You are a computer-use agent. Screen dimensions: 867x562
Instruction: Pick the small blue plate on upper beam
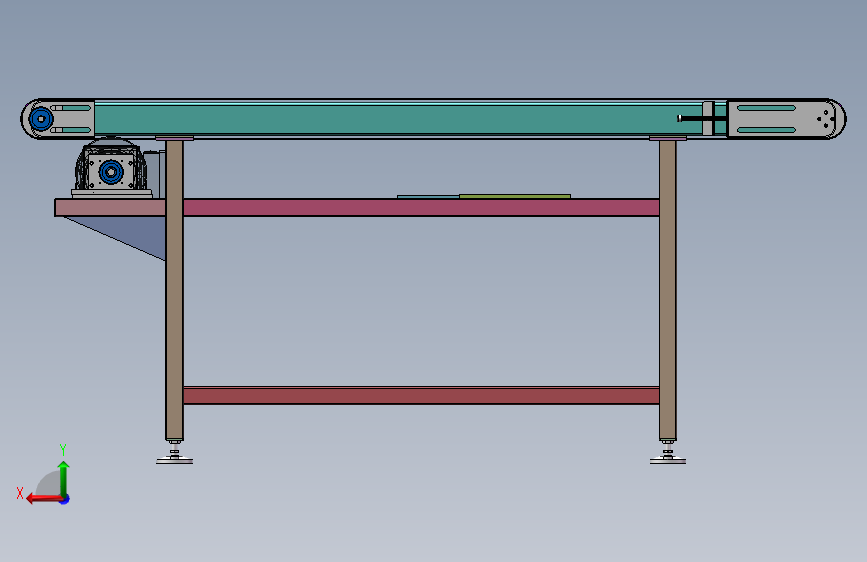click(x=428, y=196)
